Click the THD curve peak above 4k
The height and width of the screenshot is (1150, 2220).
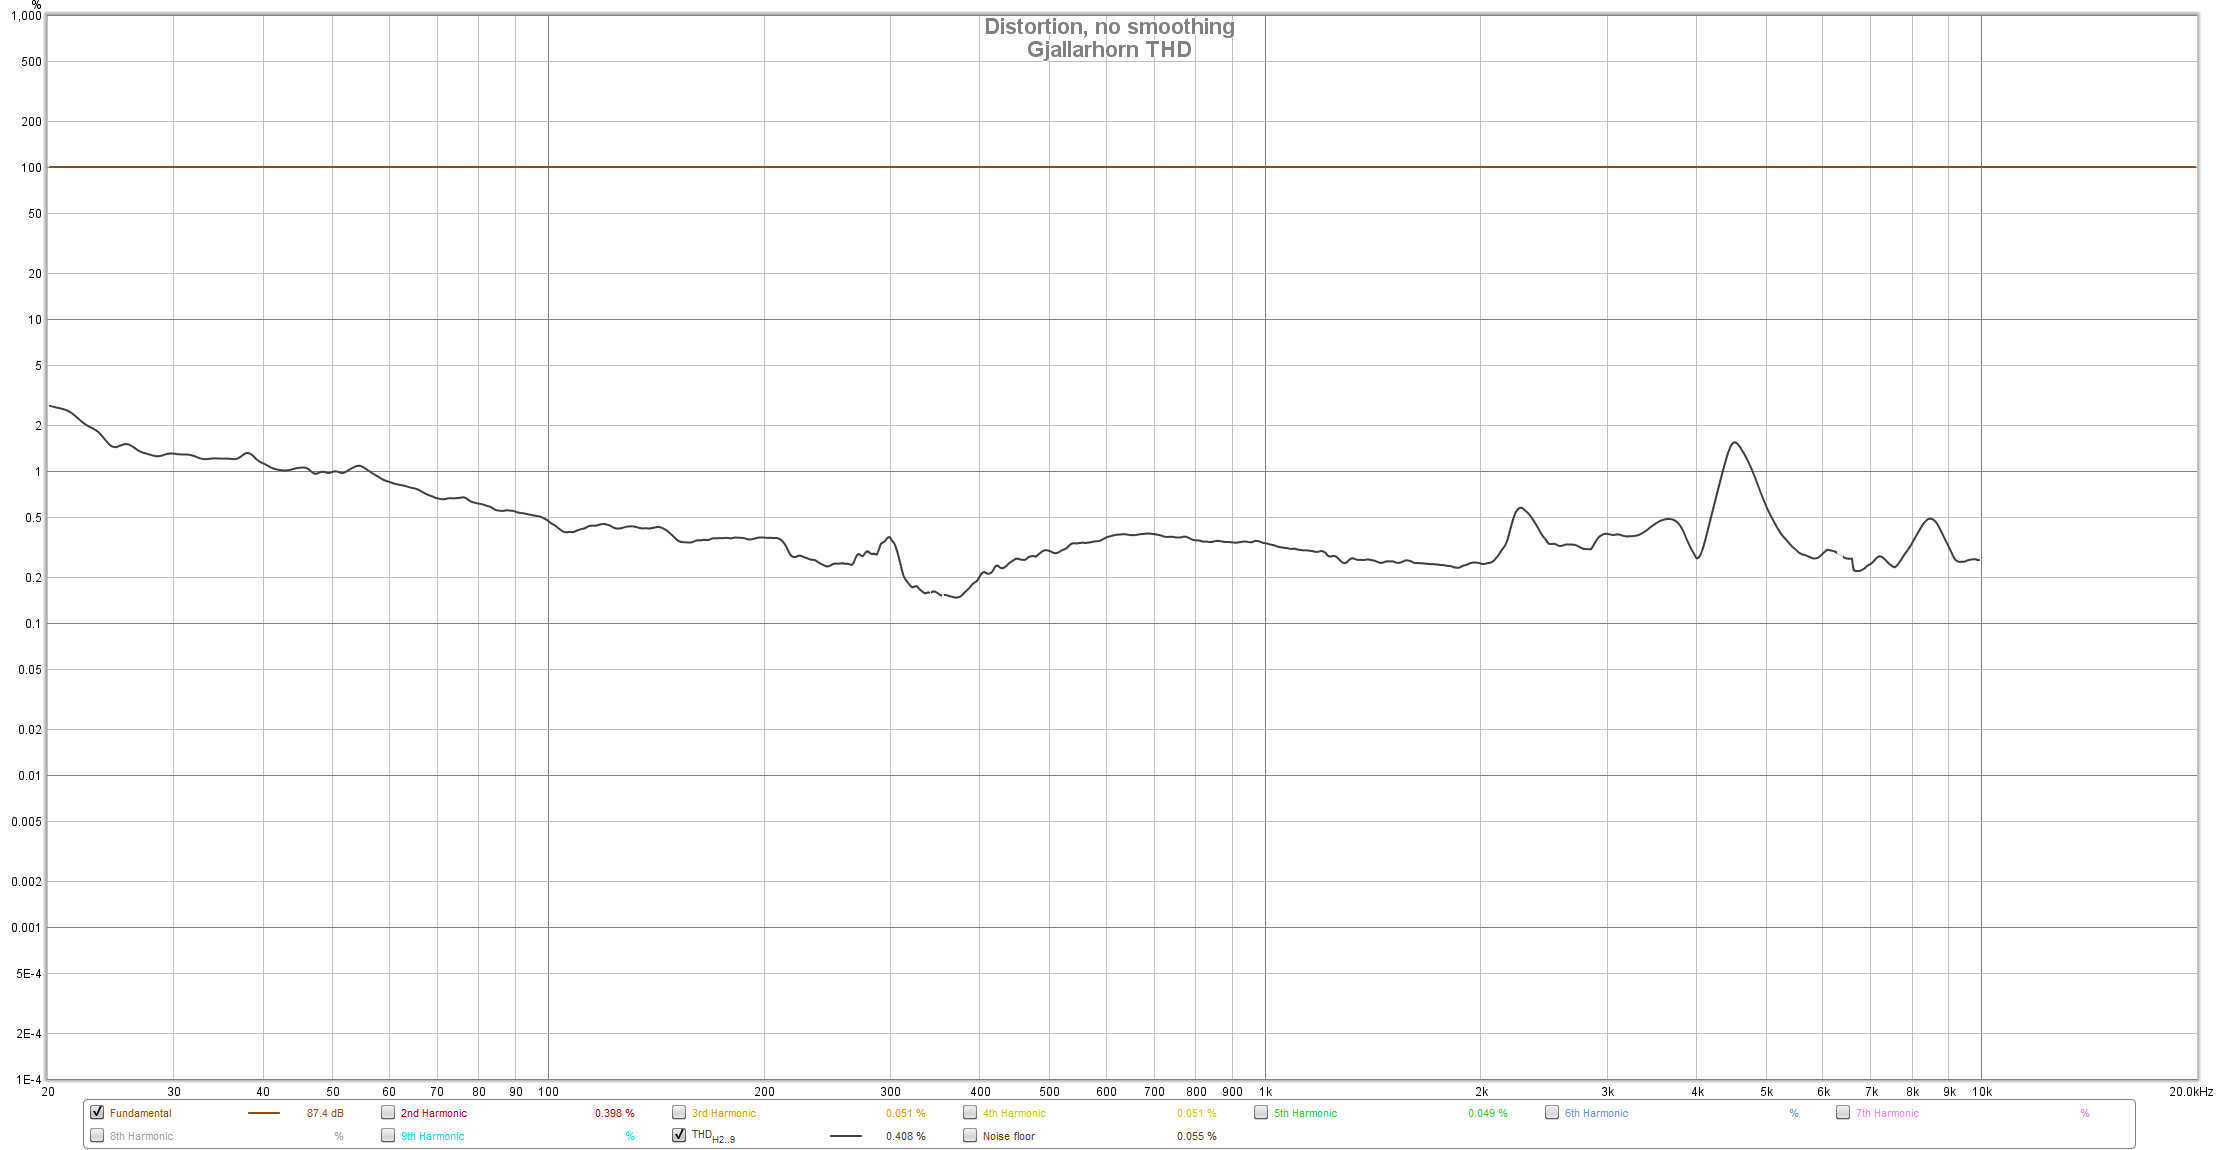(1734, 442)
